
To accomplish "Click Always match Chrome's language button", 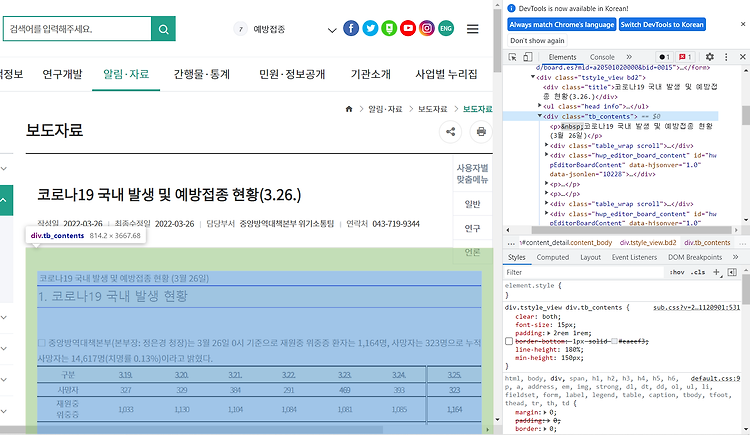I will point(562,24).
